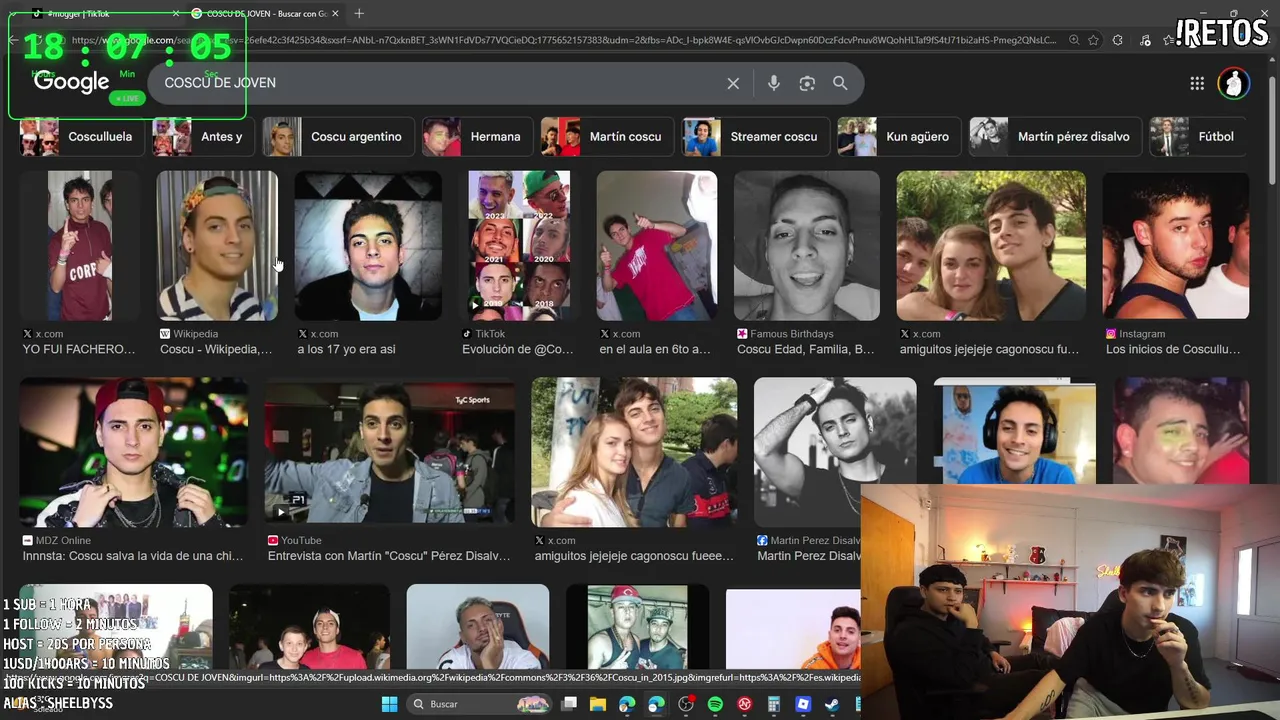Screen dimensions: 1280x720
Task: Open the YouTube Entrevista video thumbnail
Action: [x=390, y=452]
